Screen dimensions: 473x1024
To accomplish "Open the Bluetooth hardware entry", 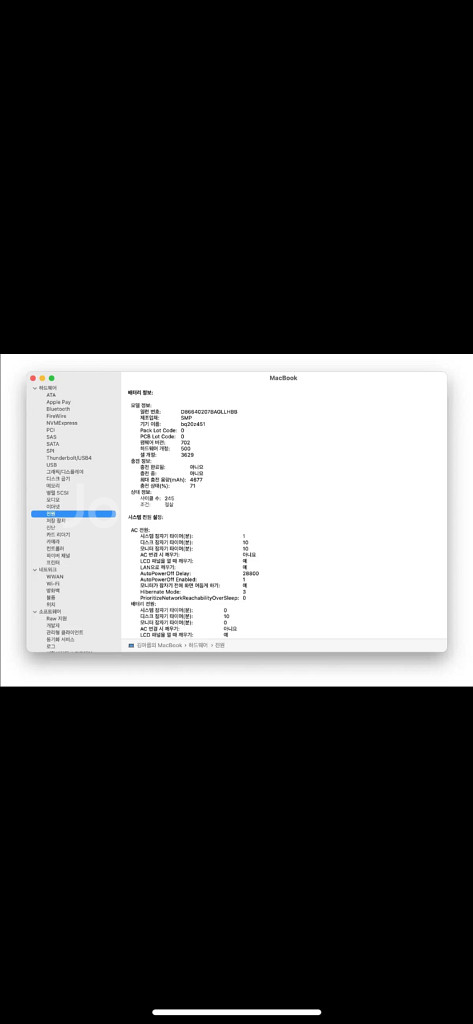I will point(58,409).
